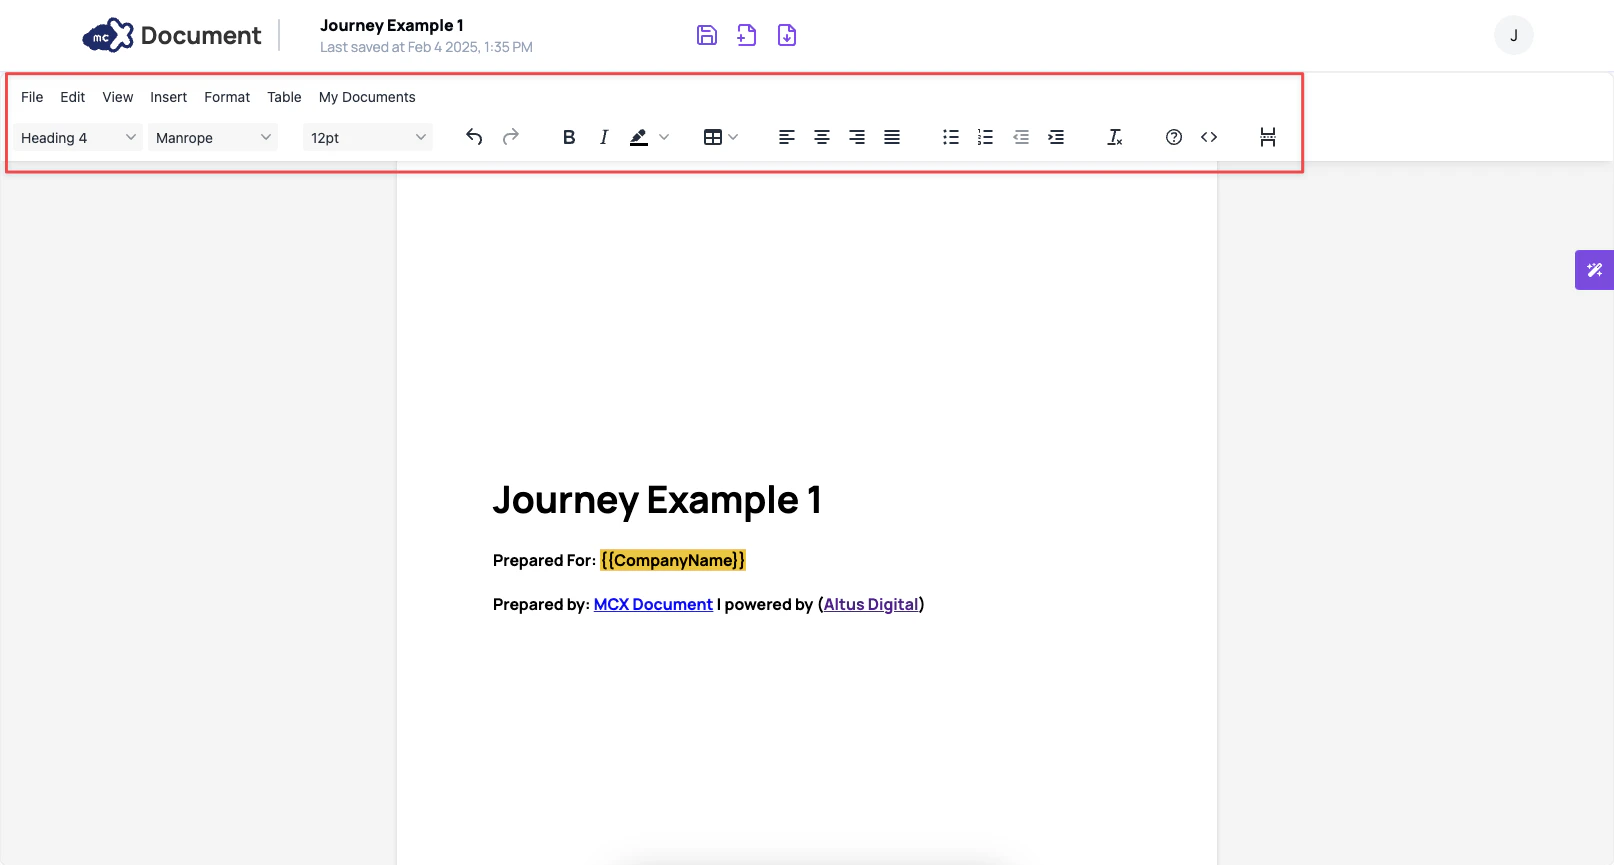Open the 12pt font size dropdown

click(368, 138)
